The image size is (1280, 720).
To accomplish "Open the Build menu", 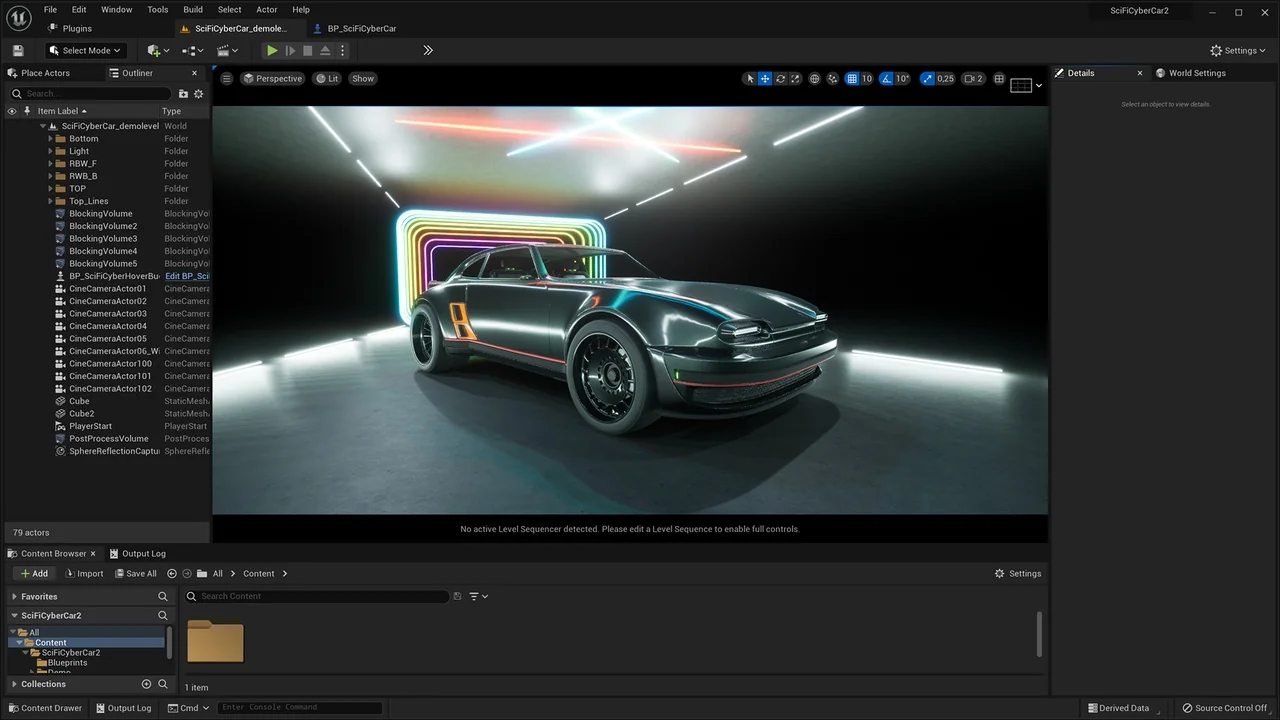I will [x=193, y=9].
